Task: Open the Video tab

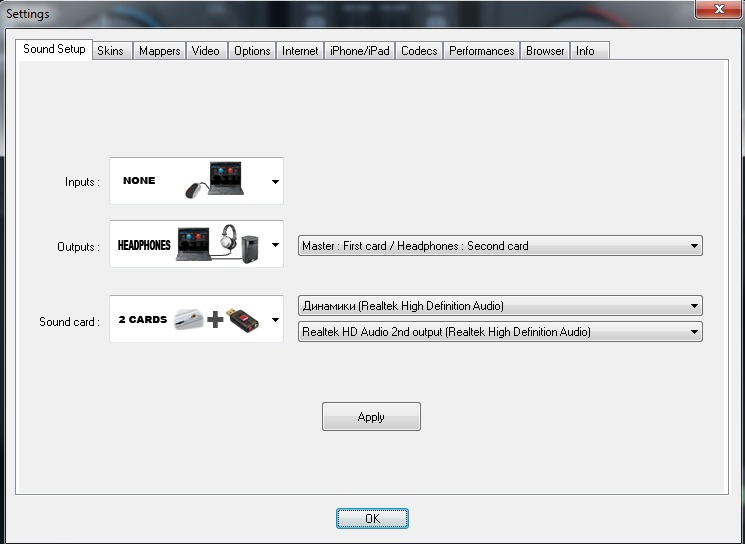Action: click(206, 51)
